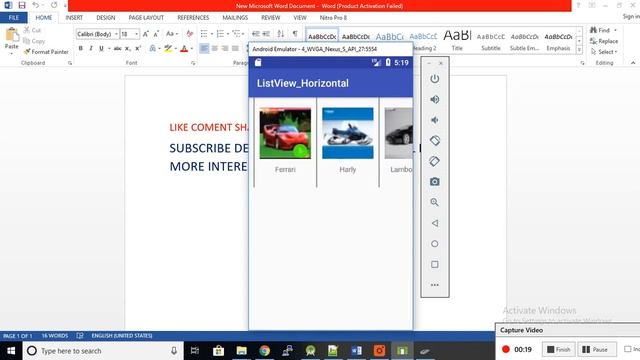Click Grow Font icon
Screen dimensions: 640x360
[146, 34]
